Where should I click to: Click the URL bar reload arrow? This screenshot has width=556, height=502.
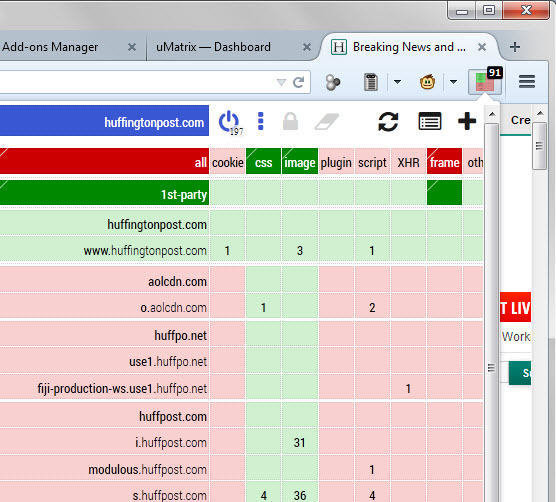[x=299, y=82]
